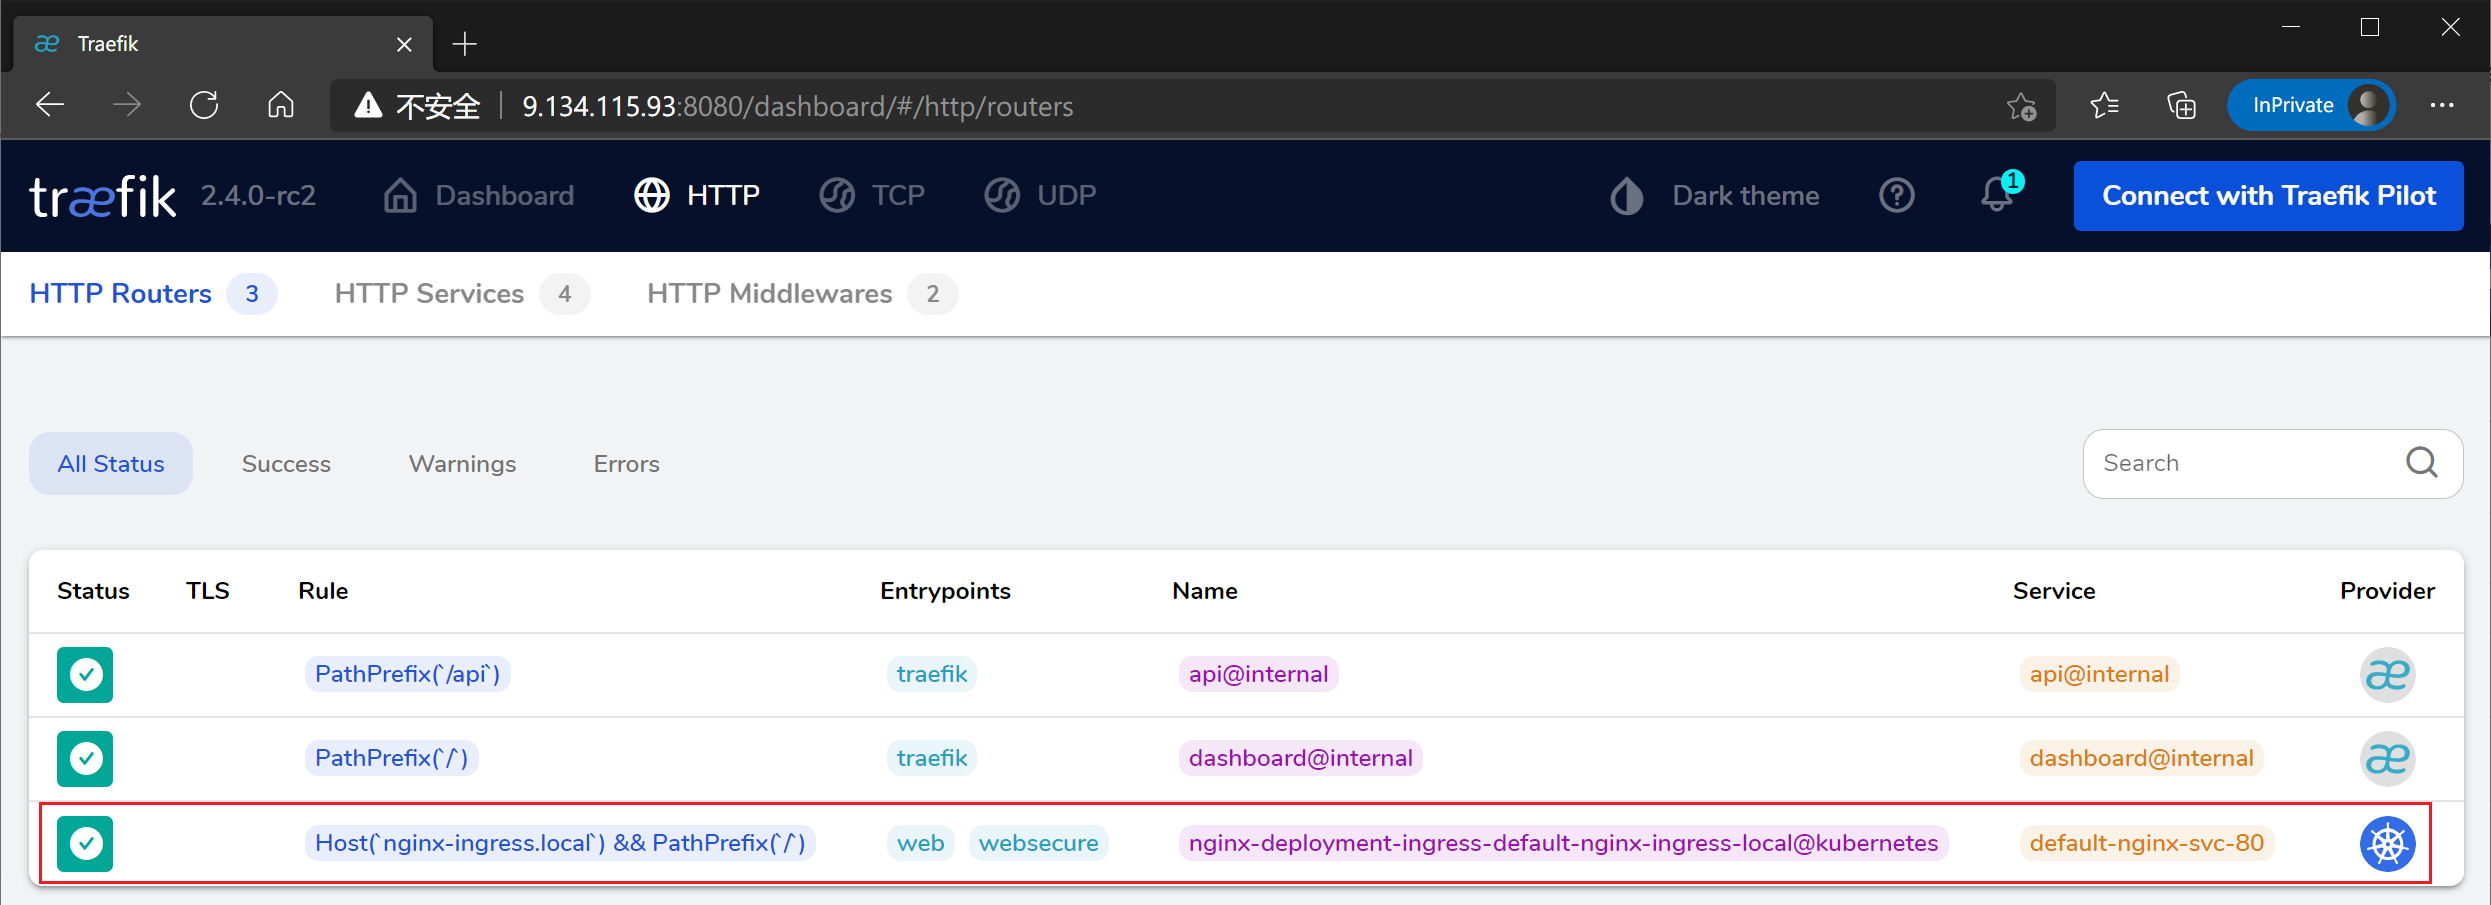2491x905 pixels.
Task: Select the HTTP Routers tab
Action: (x=152, y=294)
